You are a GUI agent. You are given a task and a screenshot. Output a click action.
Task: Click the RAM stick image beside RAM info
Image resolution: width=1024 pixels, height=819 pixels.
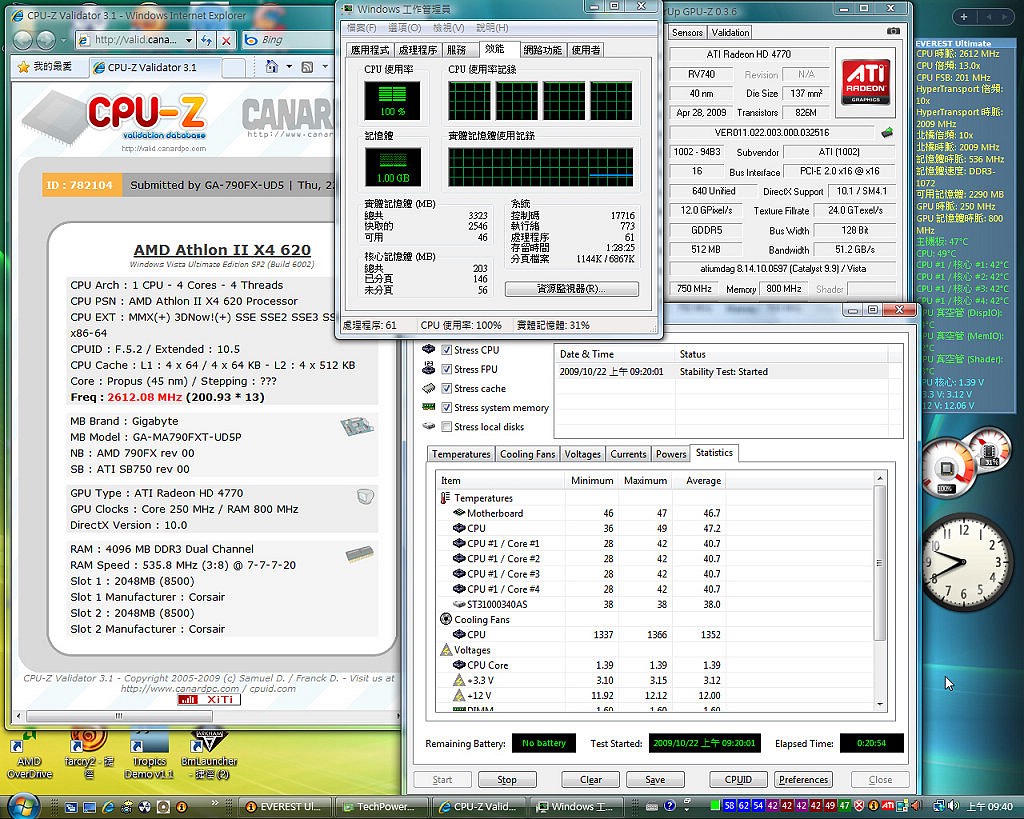pos(359,554)
